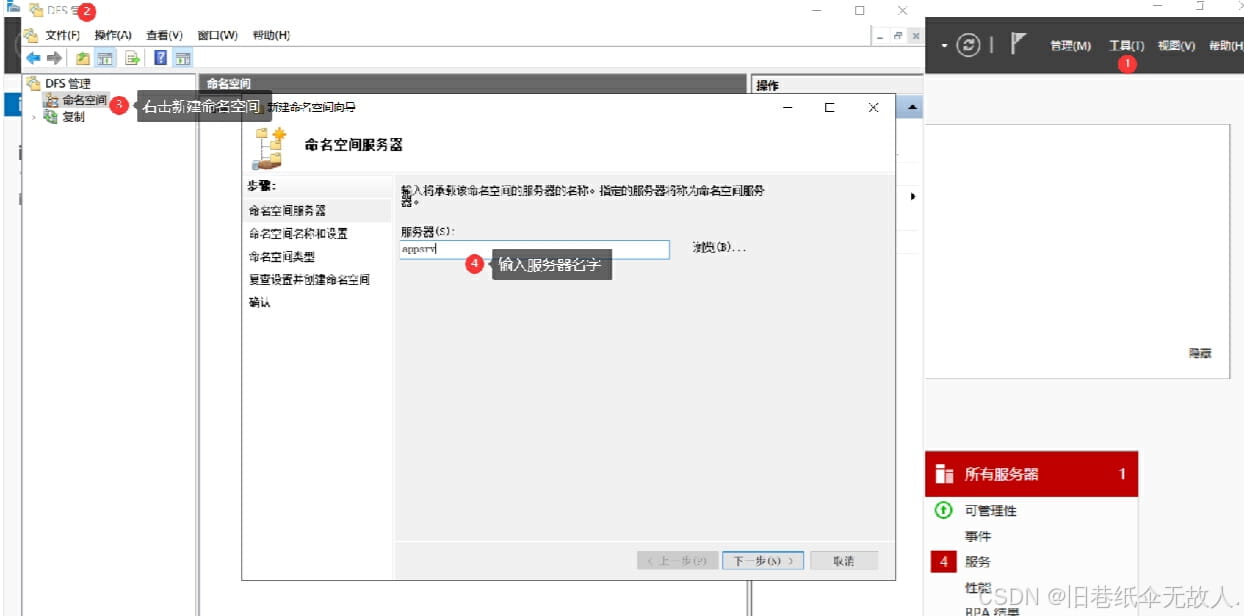Select the 命名空间 node in the console tree
The height and width of the screenshot is (616, 1244).
85,100
